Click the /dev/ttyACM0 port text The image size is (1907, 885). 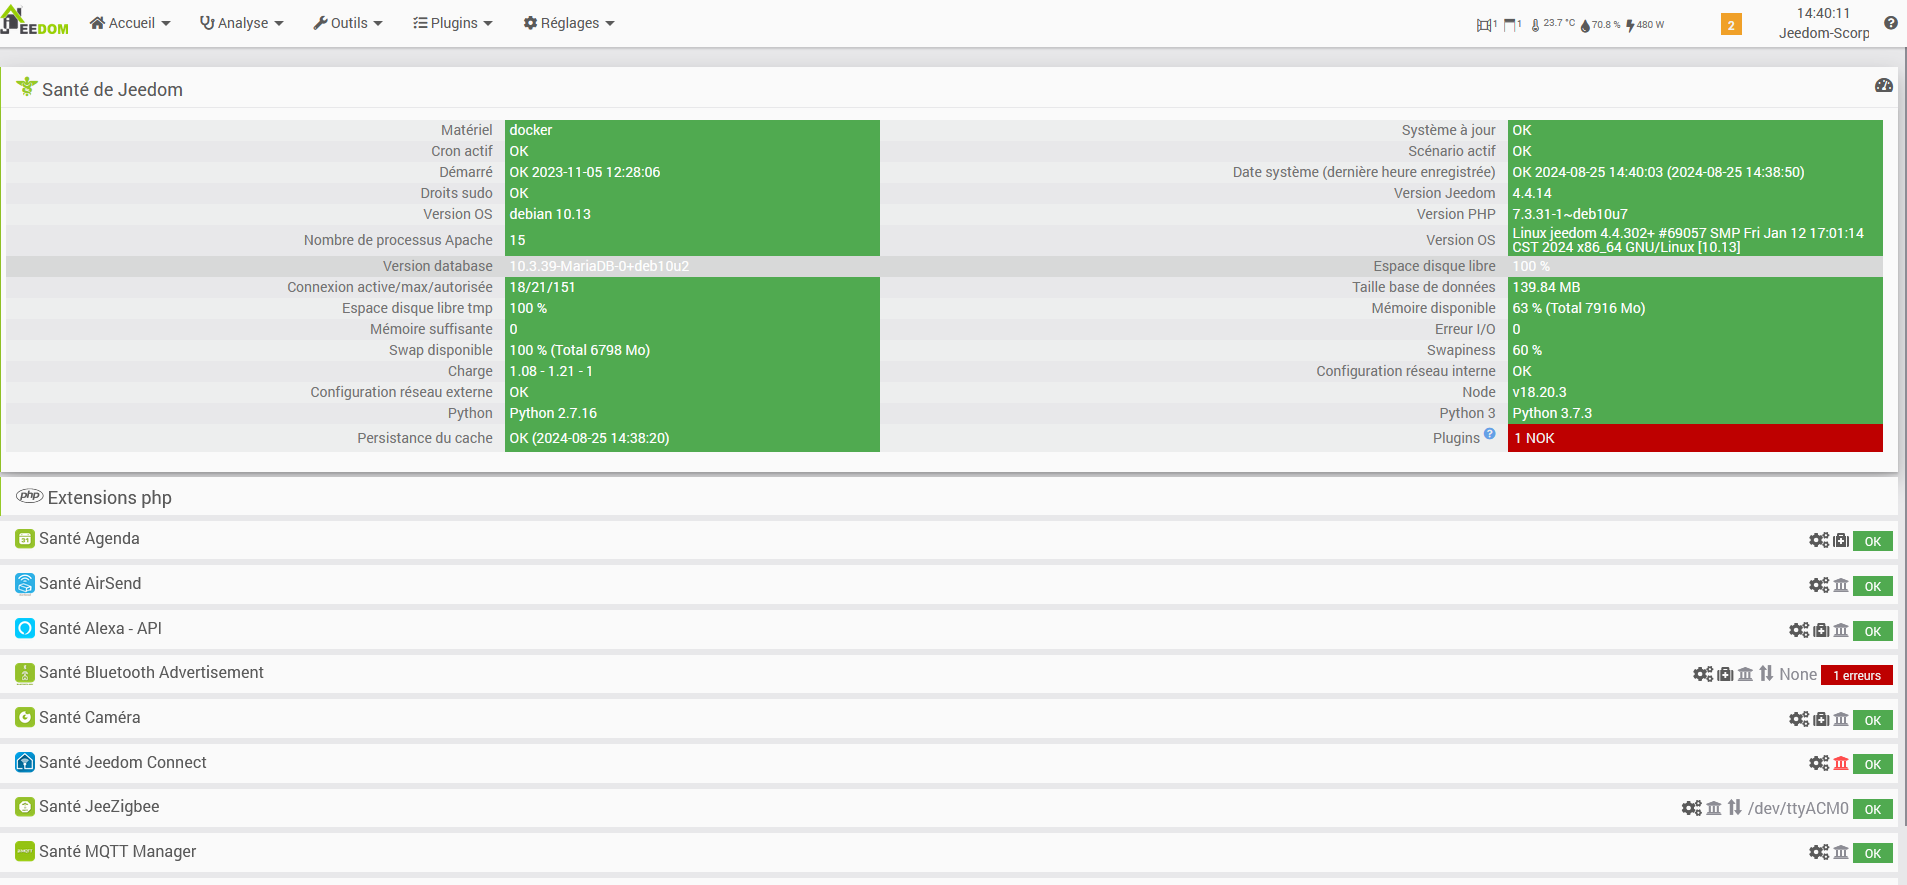(1798, 808)
